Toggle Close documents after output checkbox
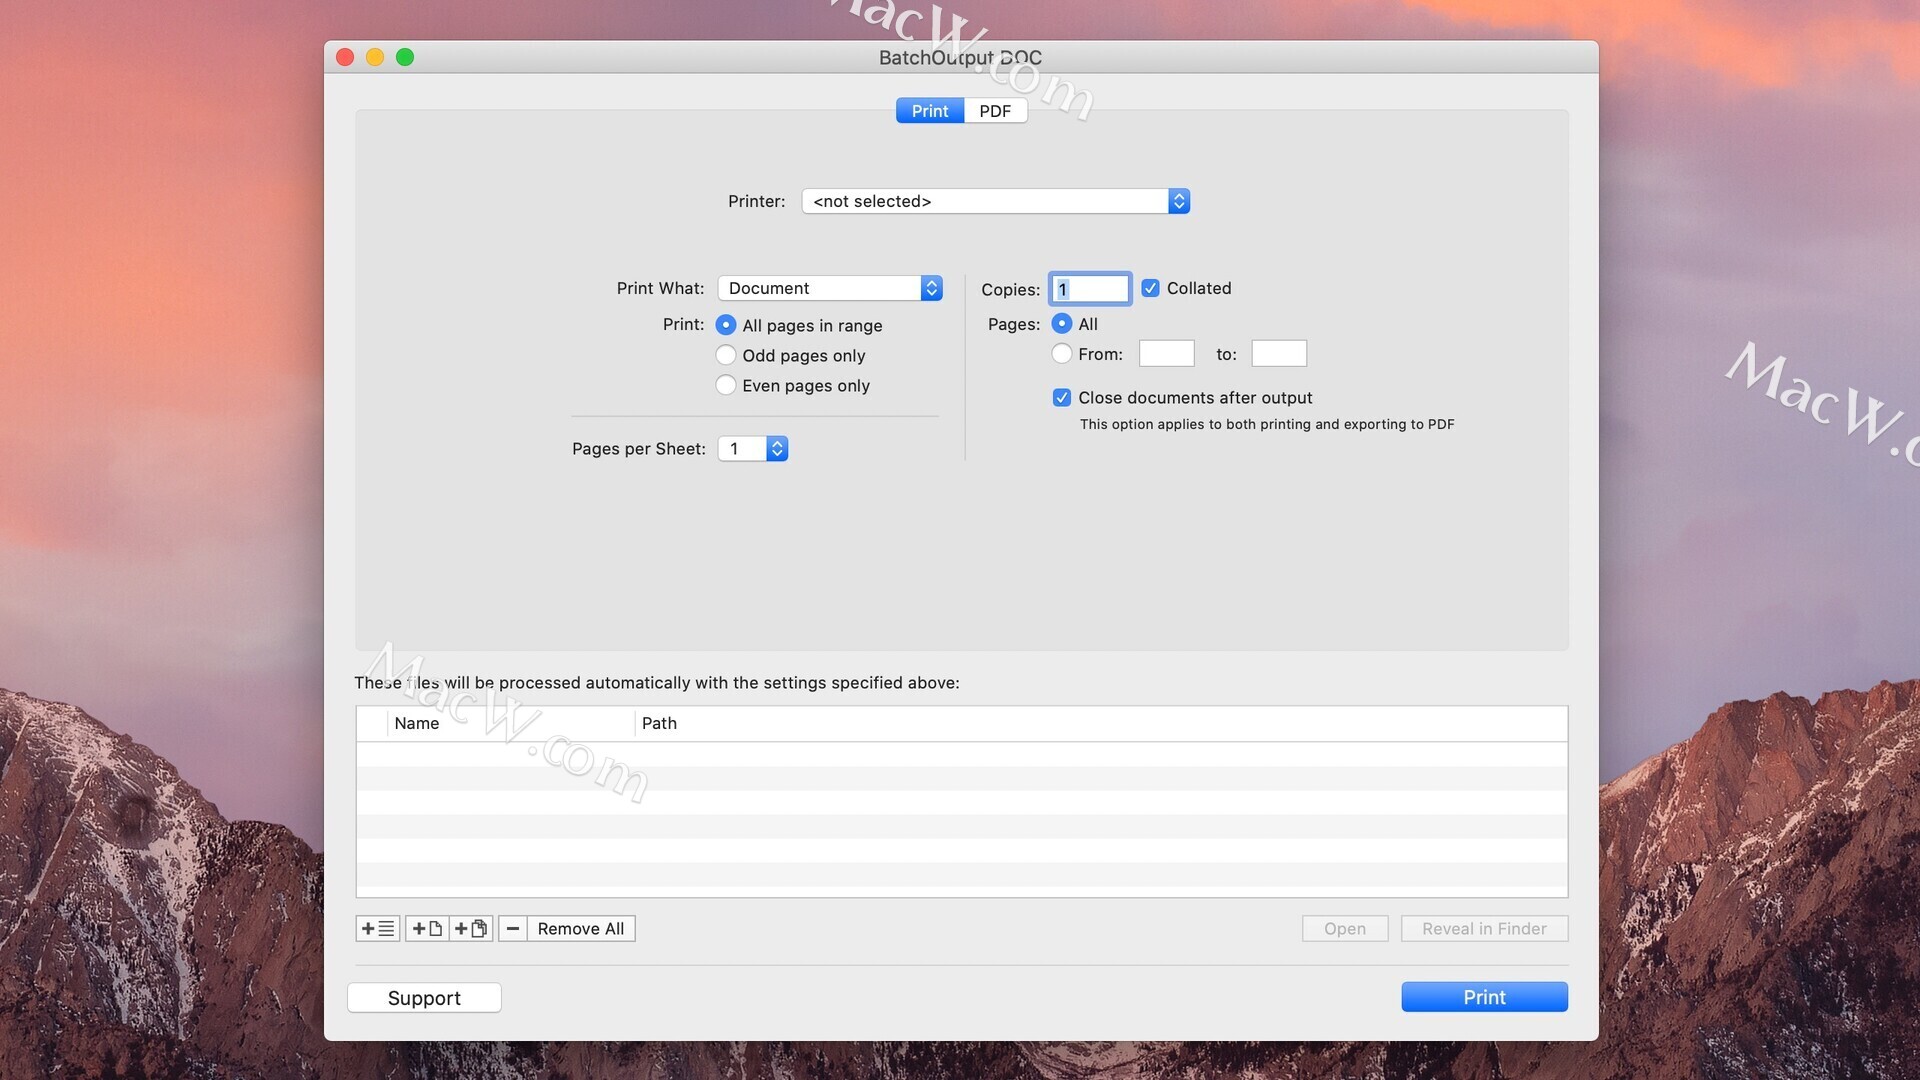This screenshot has height=1080, width=1920. coord(1062,398)
